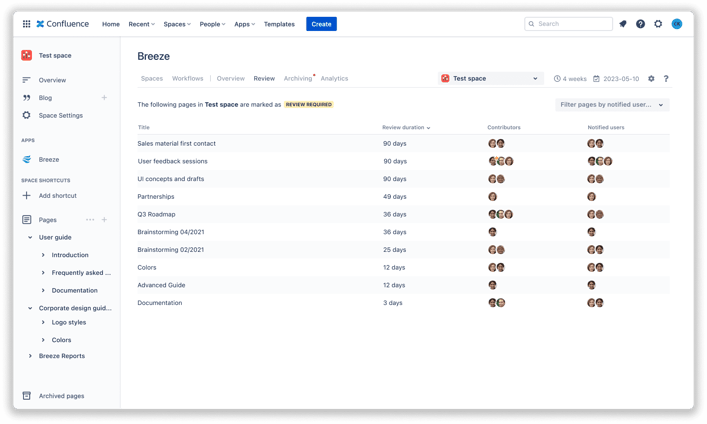This screenshot has width=707, height=424.
Task: Open the Brainstorming 02/2021 page
Action: click(170, 249)
